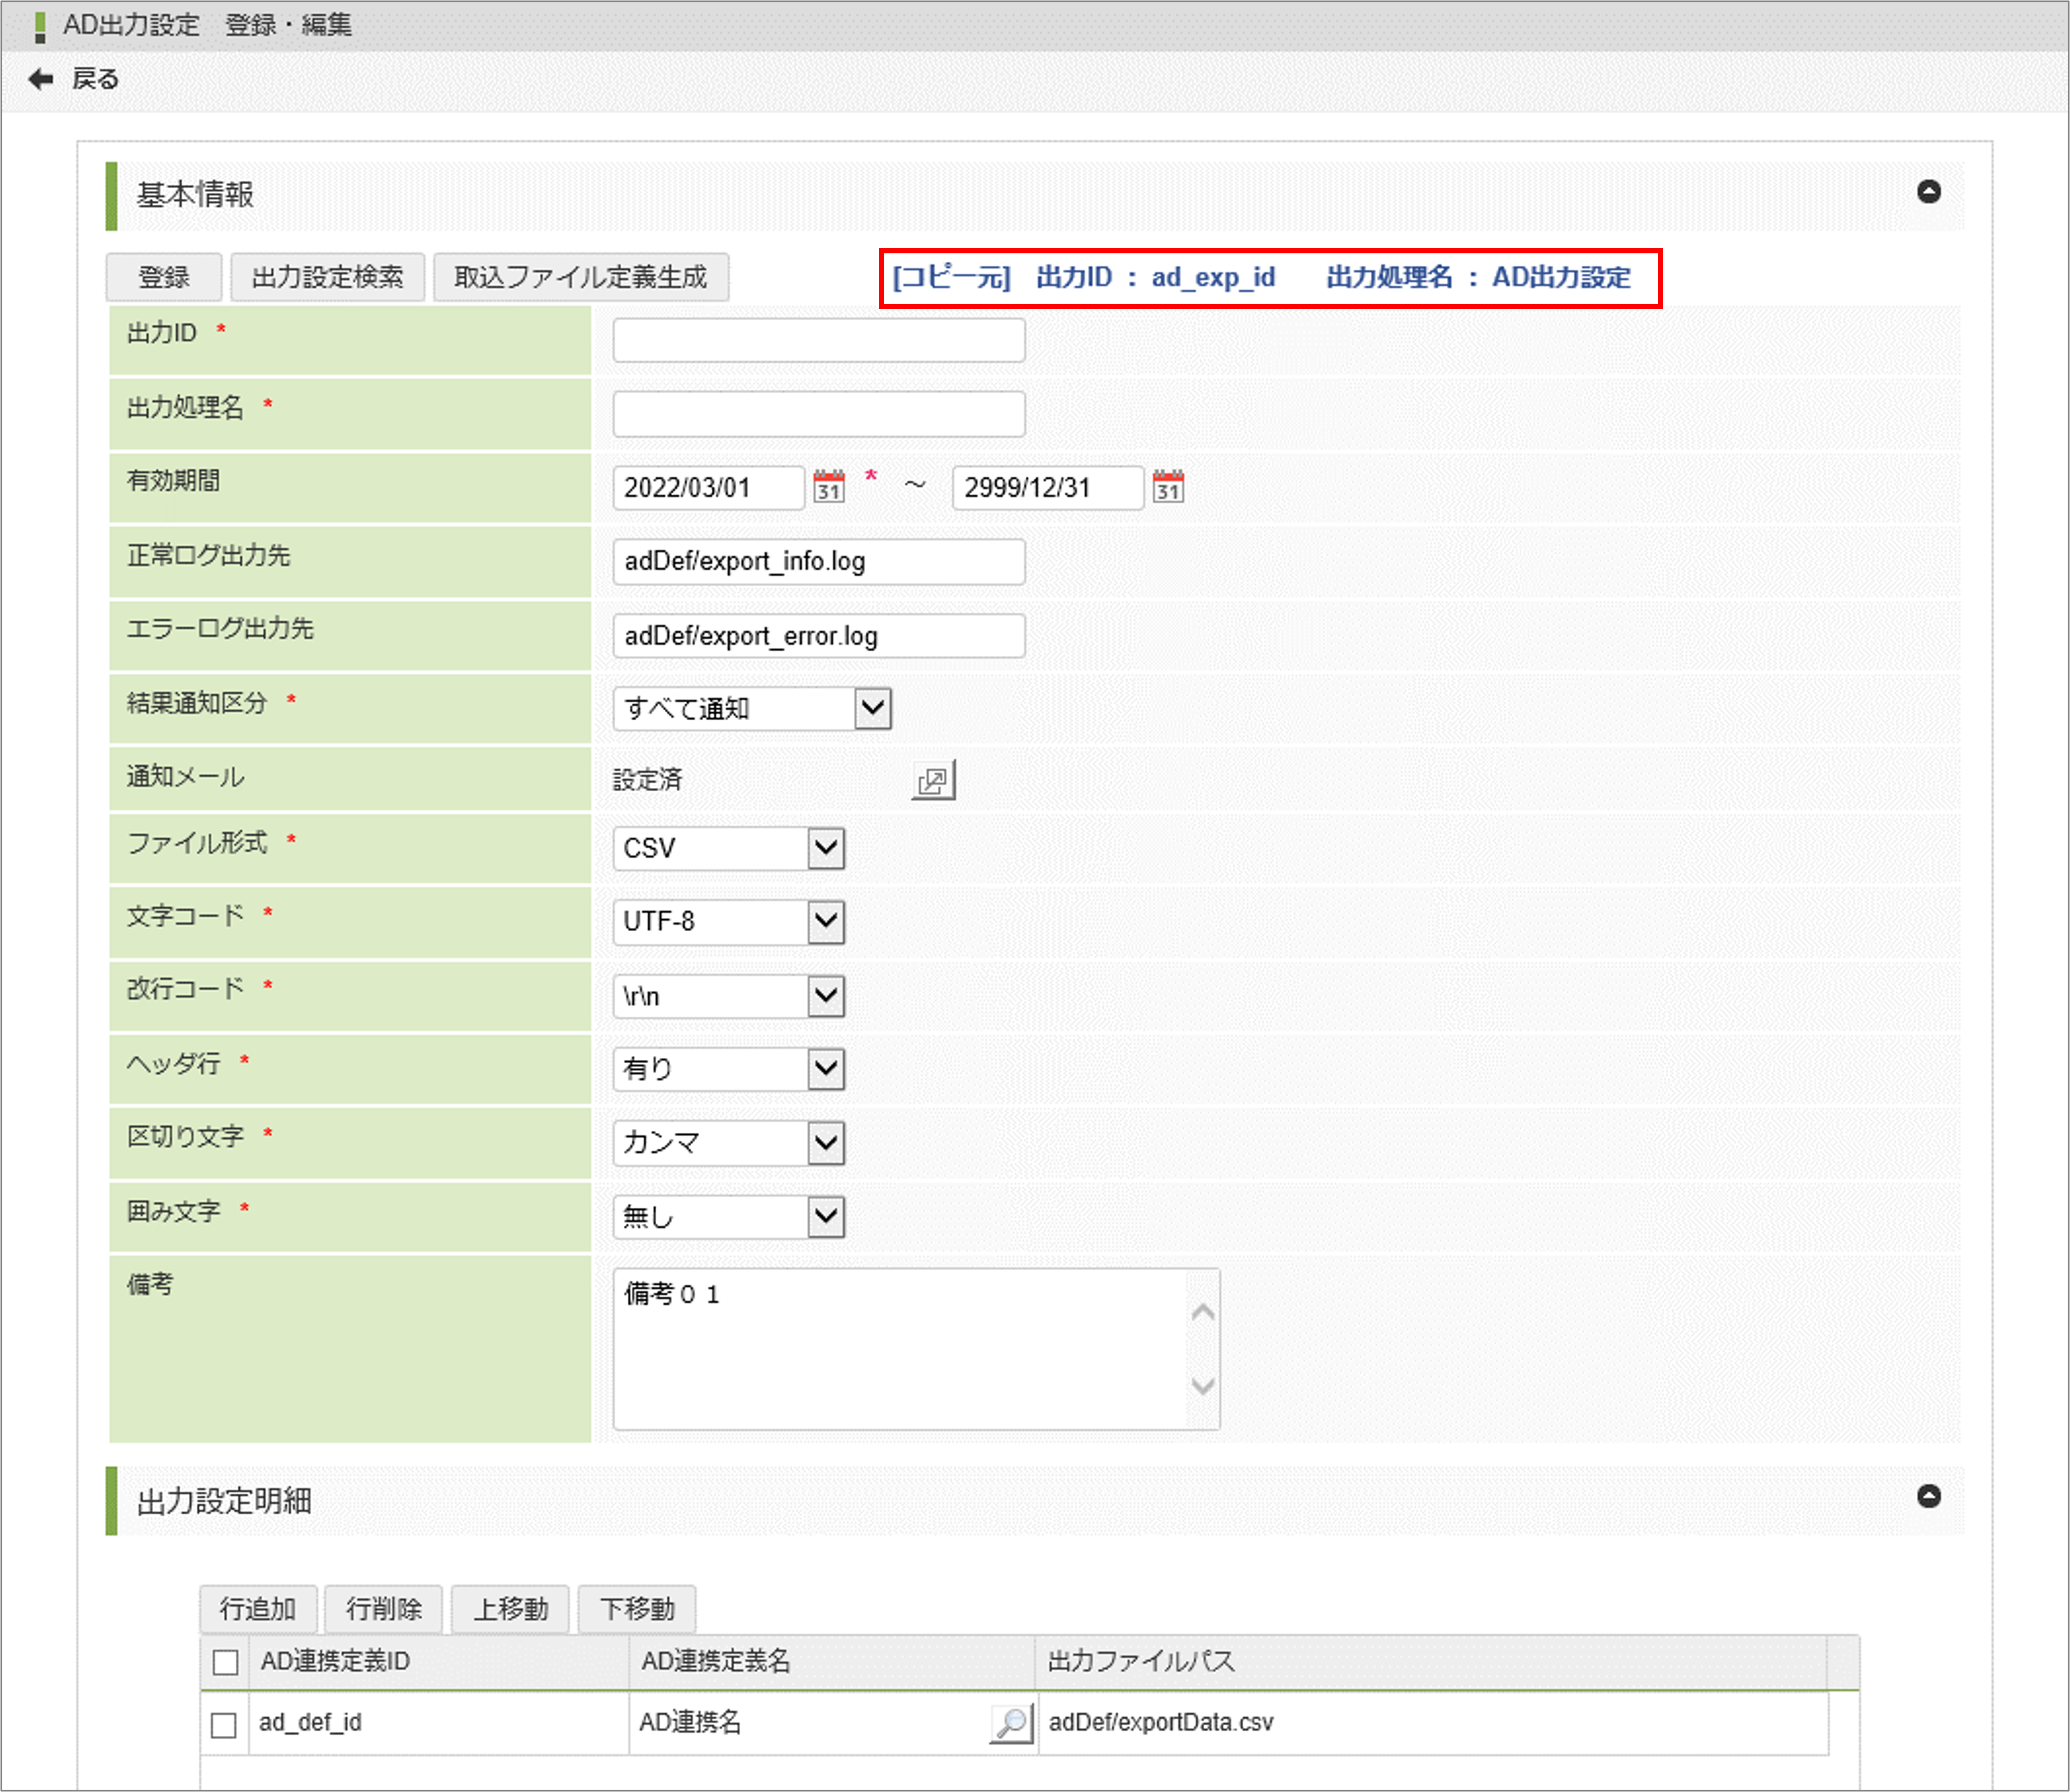Open the 通知メール settings popup icon
This screenshot has width=2070, height=1792.
tap(933, 780)
